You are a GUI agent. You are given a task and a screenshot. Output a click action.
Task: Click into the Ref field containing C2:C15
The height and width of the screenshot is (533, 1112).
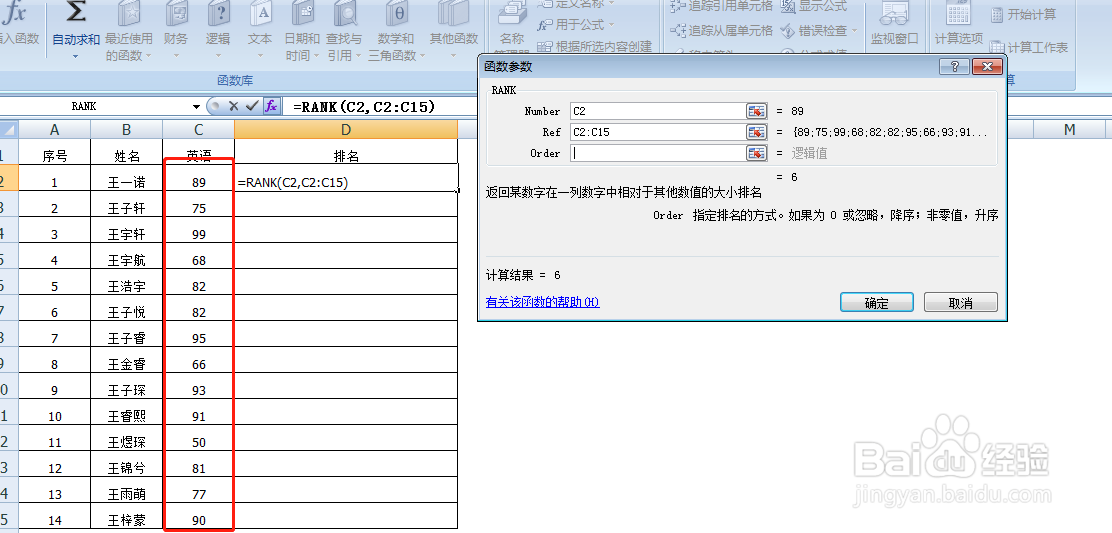658,132
